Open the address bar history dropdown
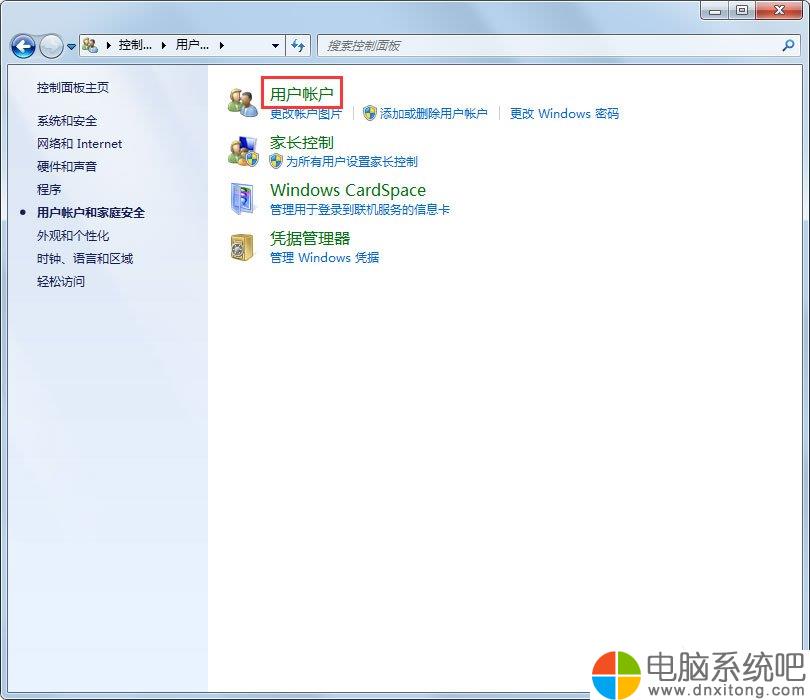810x700 pixels. (x=275, y=45)
